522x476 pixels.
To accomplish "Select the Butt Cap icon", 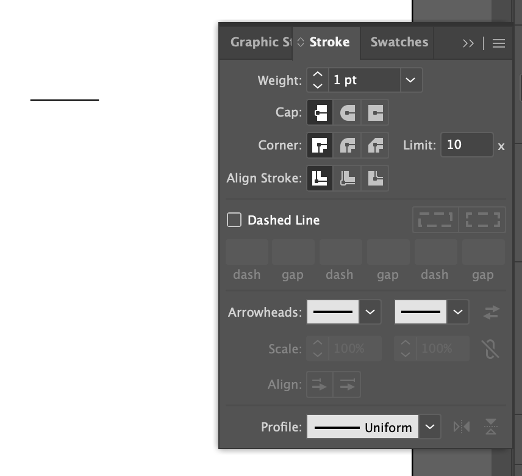I will [320, 113].
